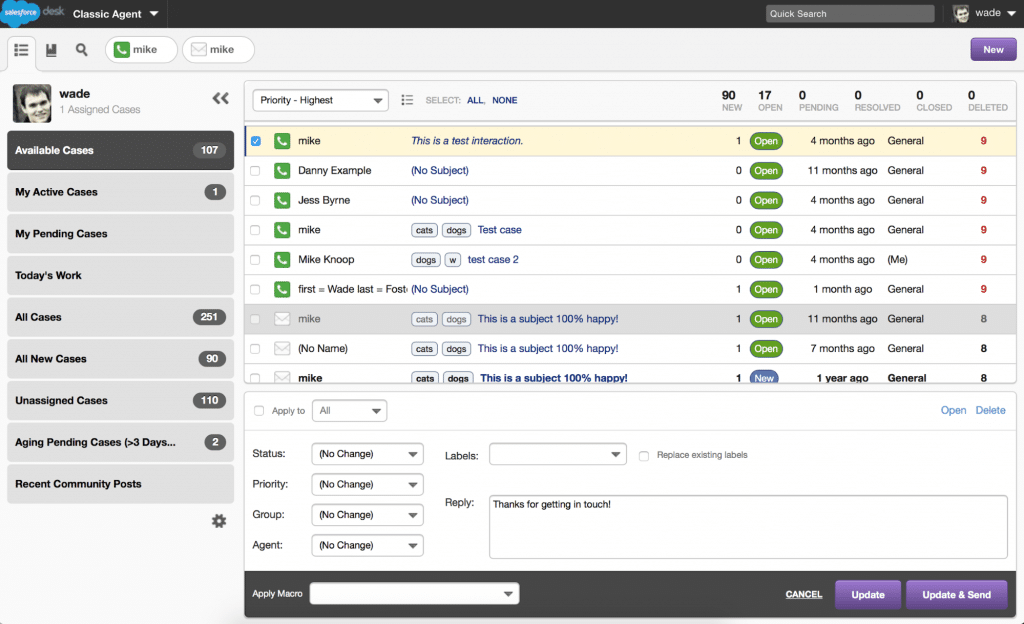Screen dimensions: 1024x624
Task: Open the knowledge base book icon
Action: [52, 50]
